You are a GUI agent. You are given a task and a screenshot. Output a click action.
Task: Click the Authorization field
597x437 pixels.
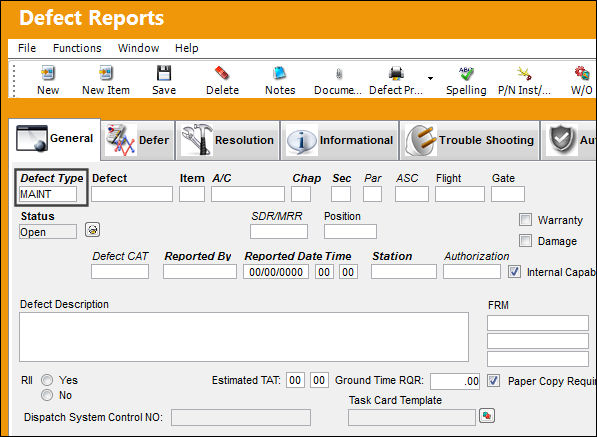pos(472,272)
